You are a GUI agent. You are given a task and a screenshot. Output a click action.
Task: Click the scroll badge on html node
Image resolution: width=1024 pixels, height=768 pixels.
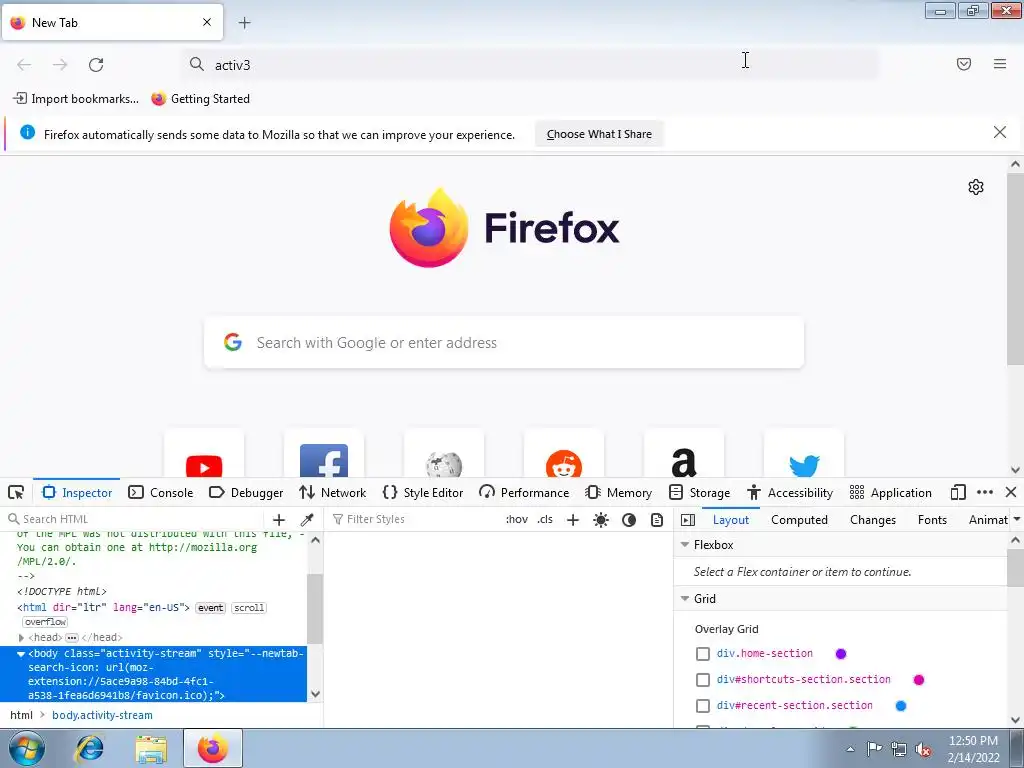[x=249, y=608]
